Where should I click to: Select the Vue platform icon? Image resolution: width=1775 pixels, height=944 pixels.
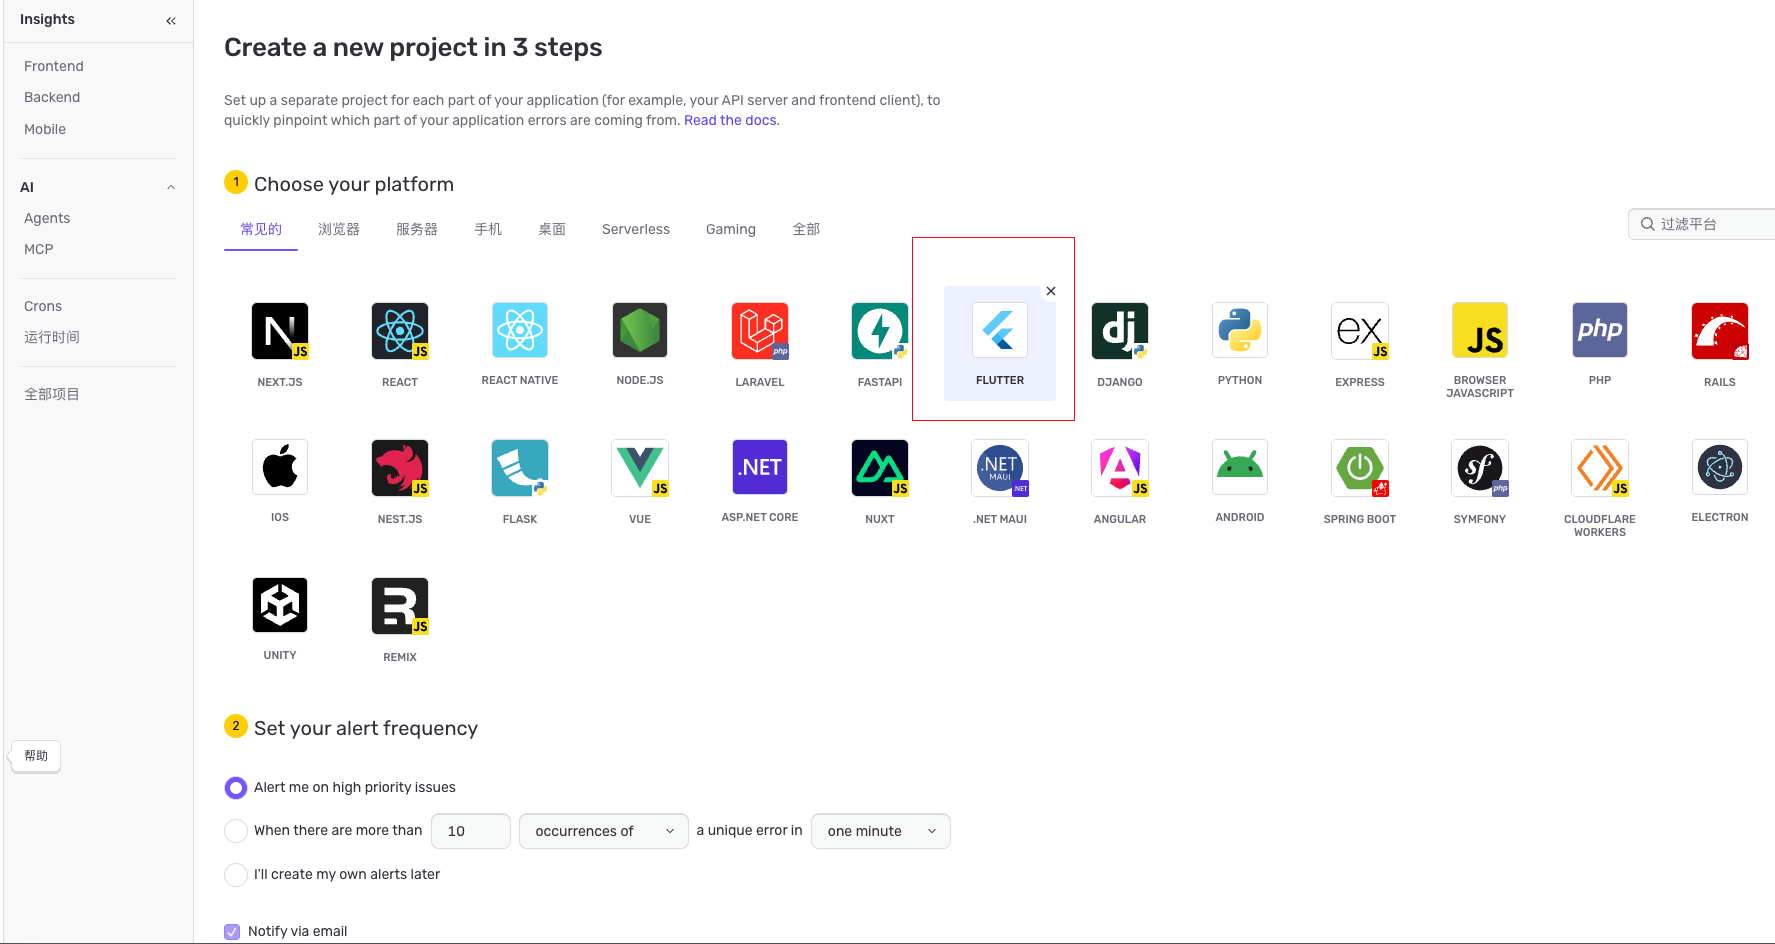tap(640, 468)
